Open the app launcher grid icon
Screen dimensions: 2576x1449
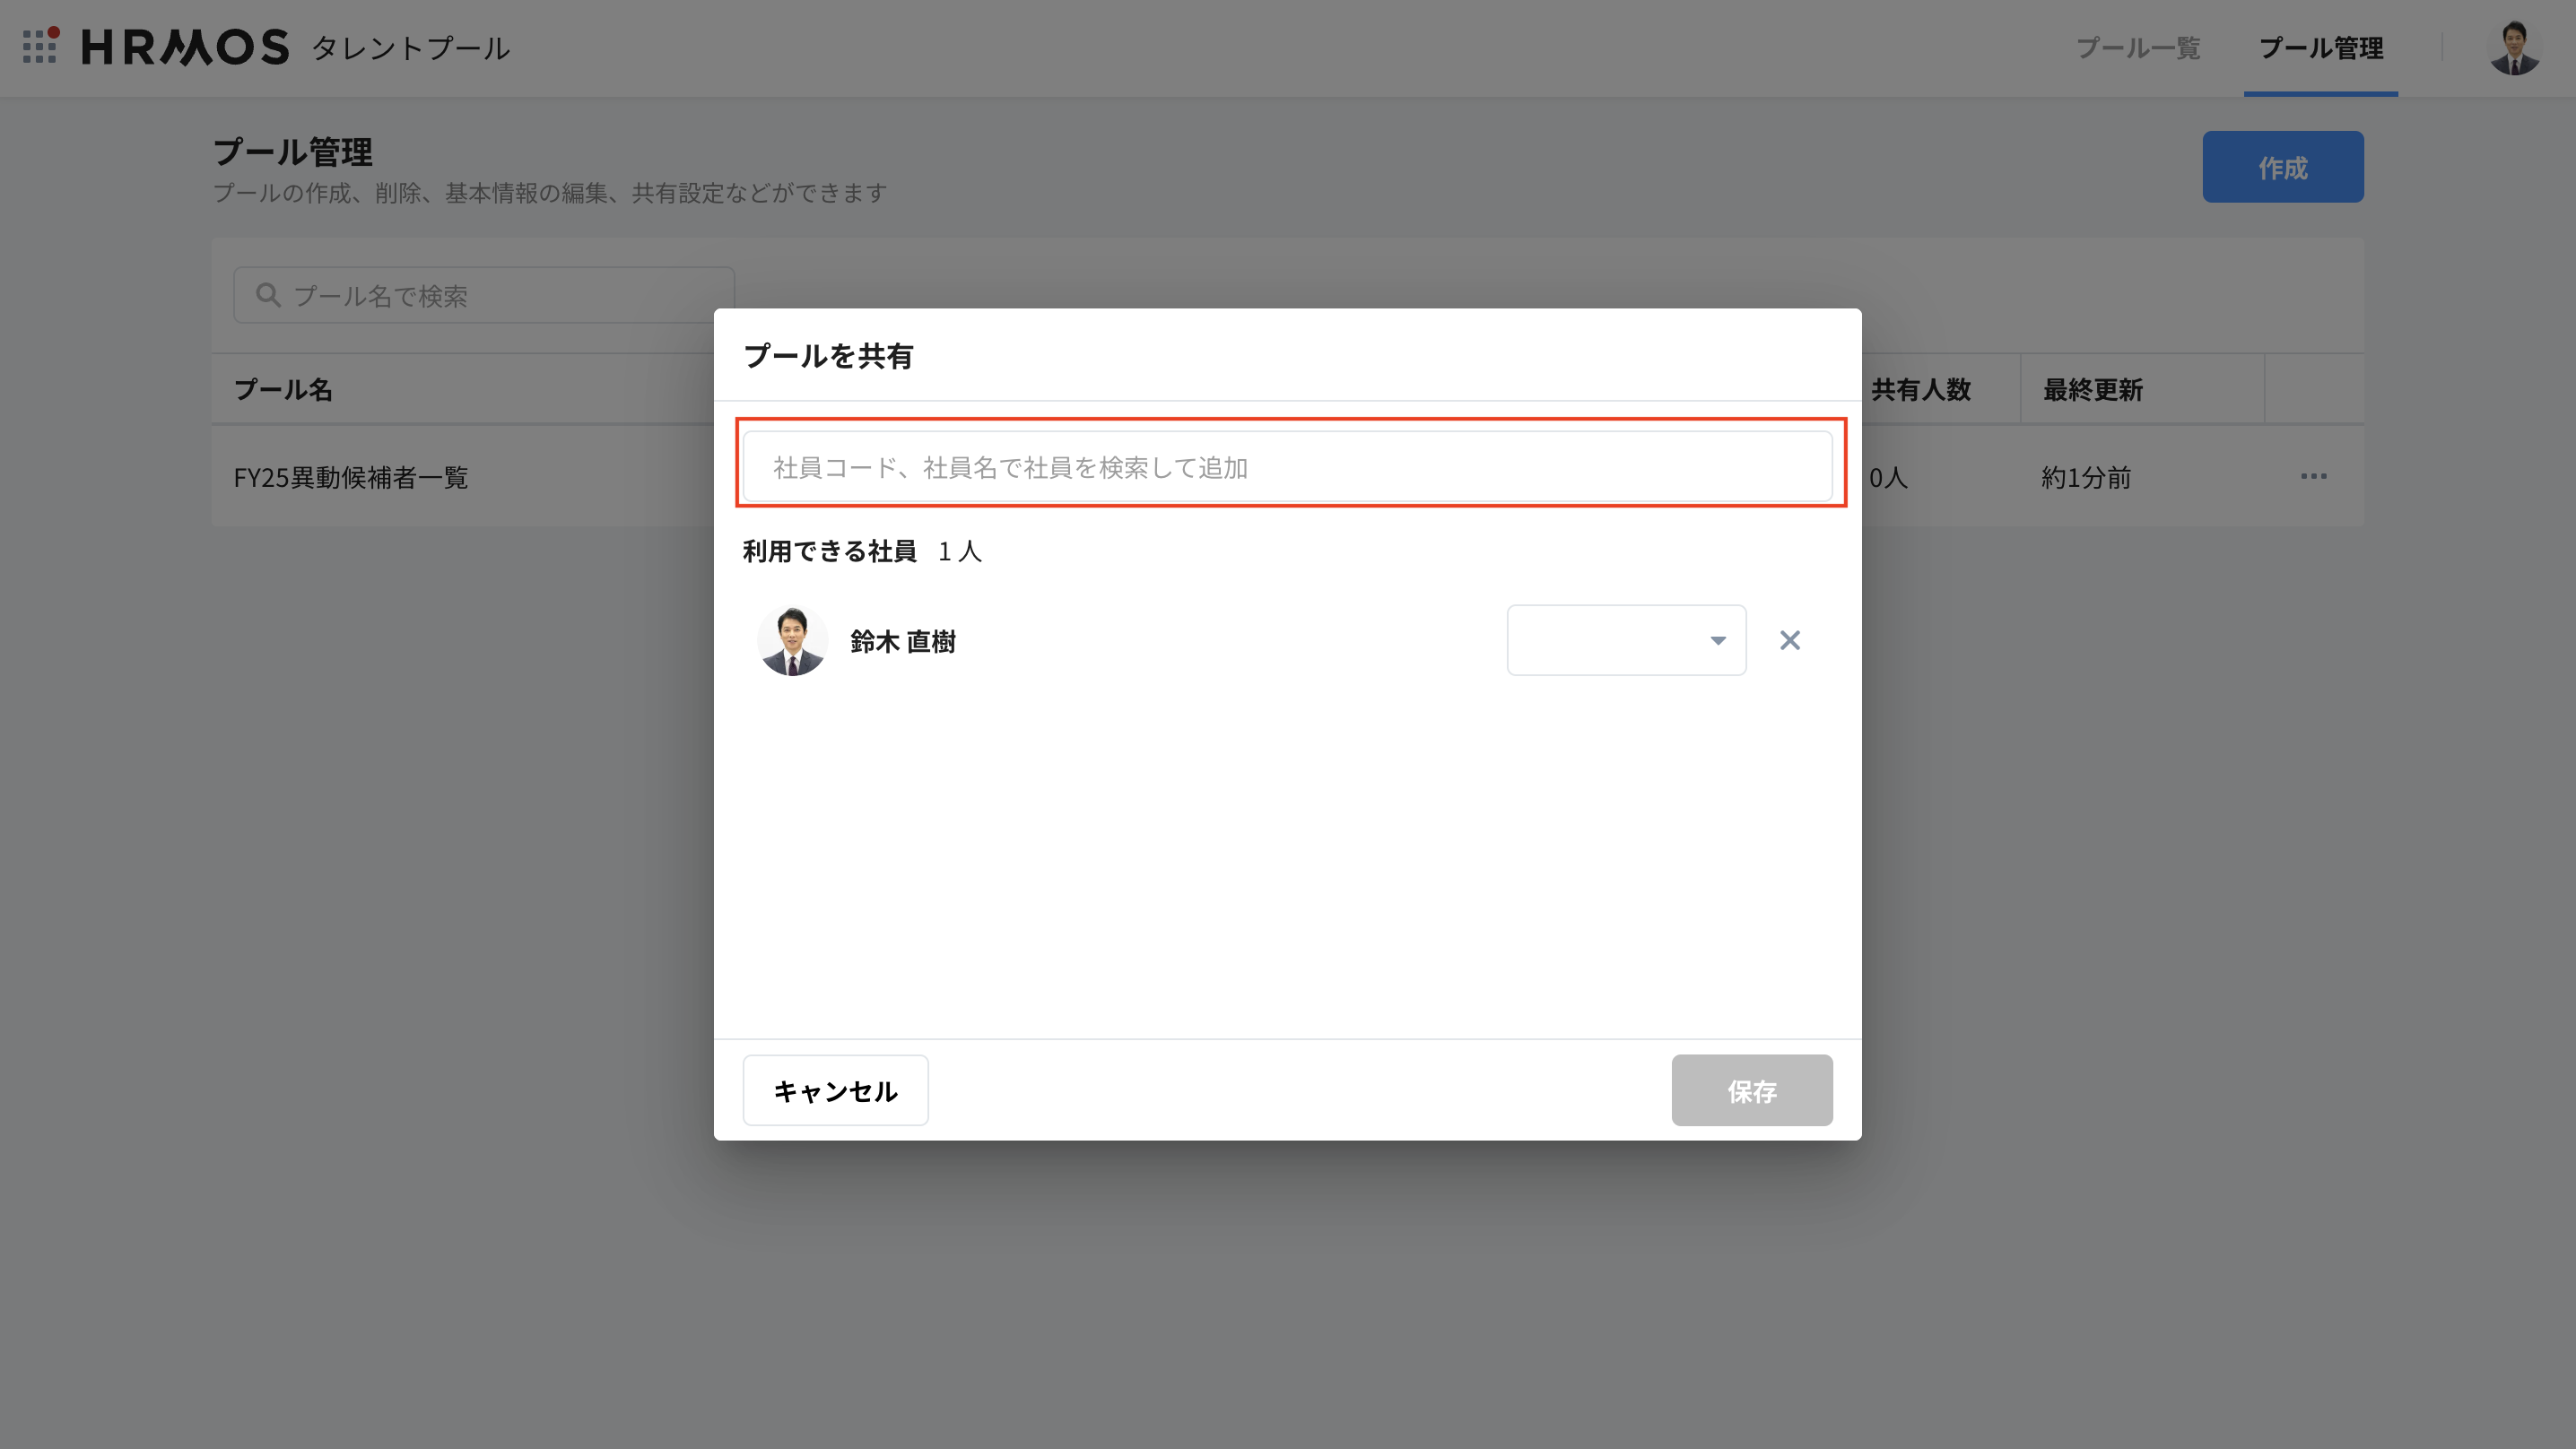40,46
